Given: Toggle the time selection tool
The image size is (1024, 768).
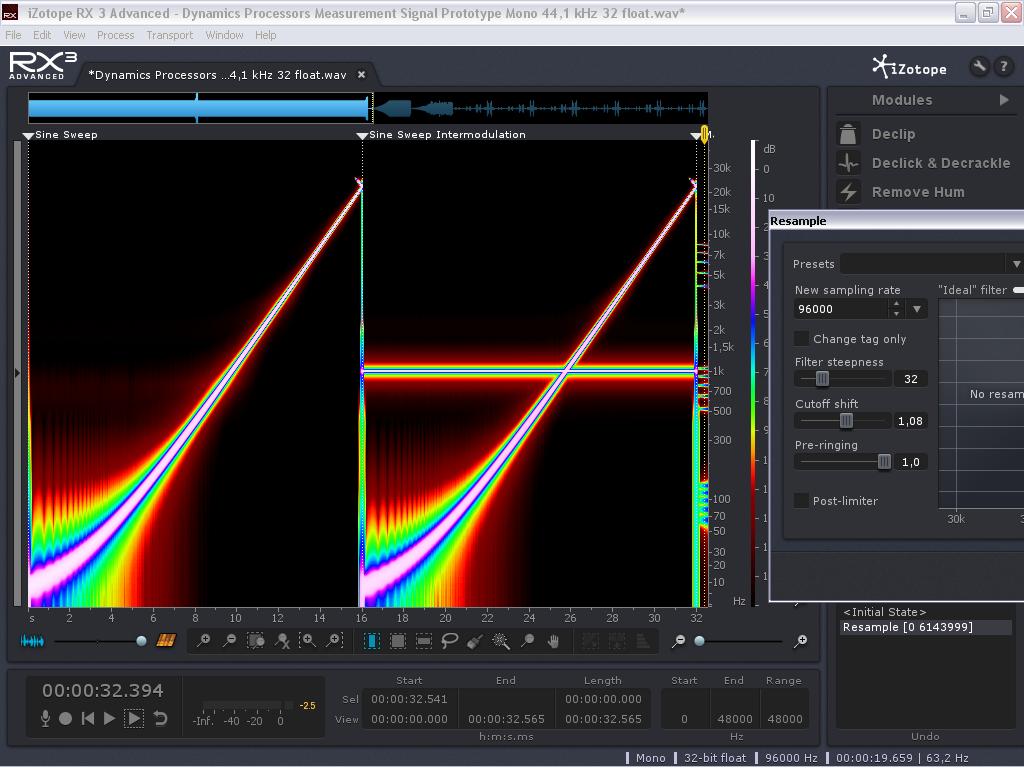Looking at the screenshot, I should click(x=372, y=641).
